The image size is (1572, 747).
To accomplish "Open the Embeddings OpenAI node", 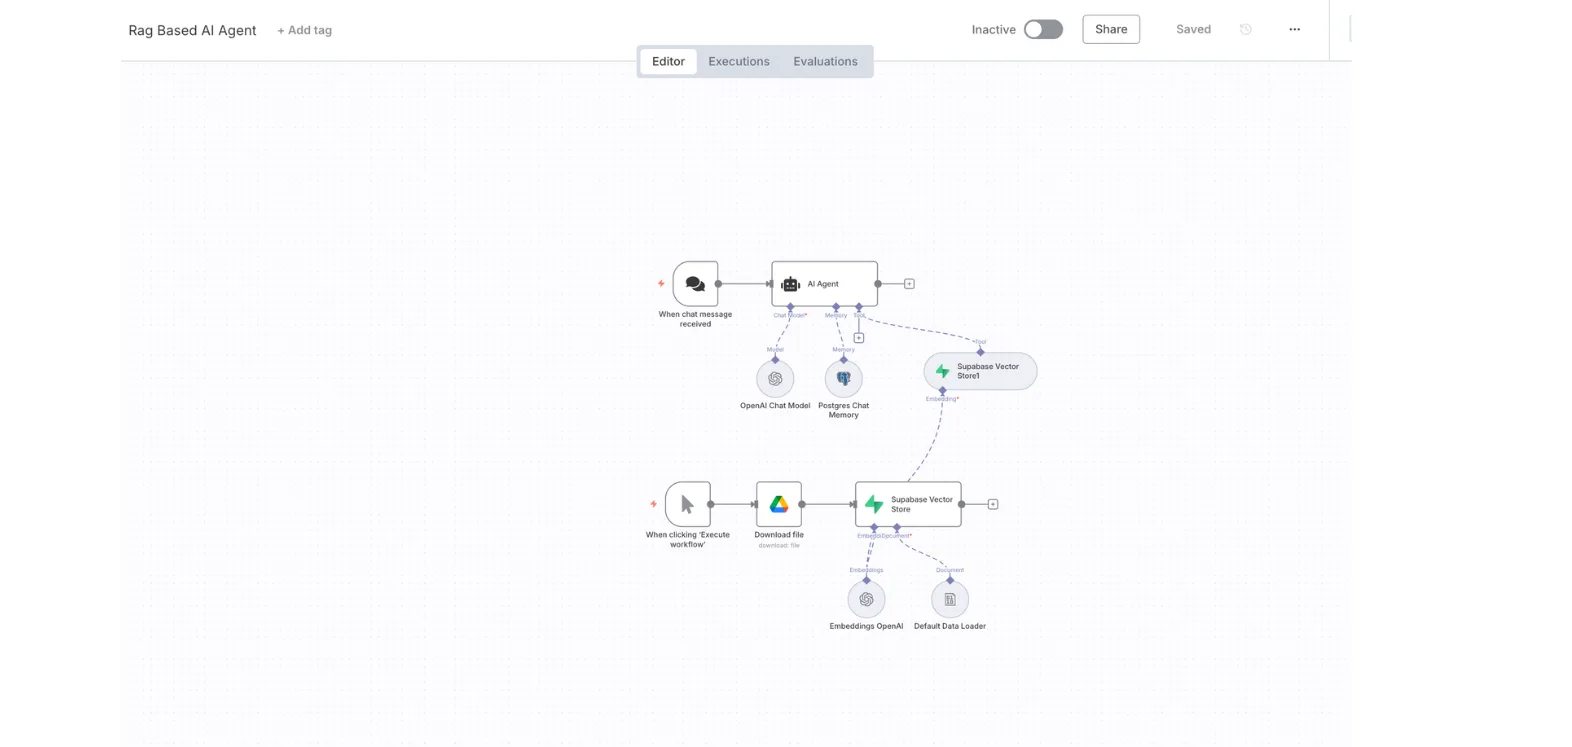I will [866, 600].
